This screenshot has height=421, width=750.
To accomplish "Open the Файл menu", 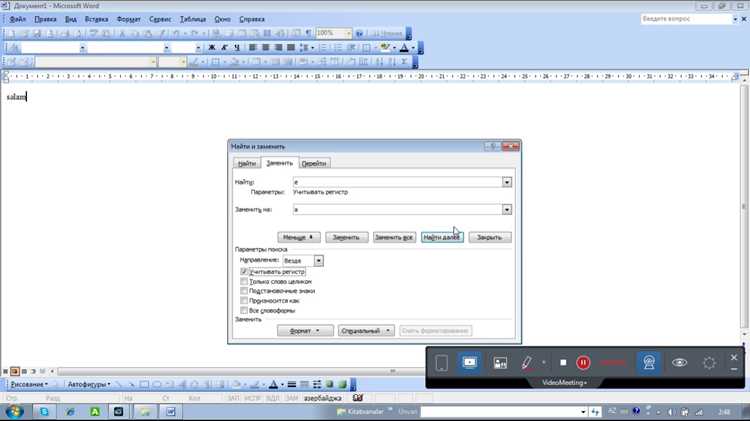I will [x=18, y=19].
